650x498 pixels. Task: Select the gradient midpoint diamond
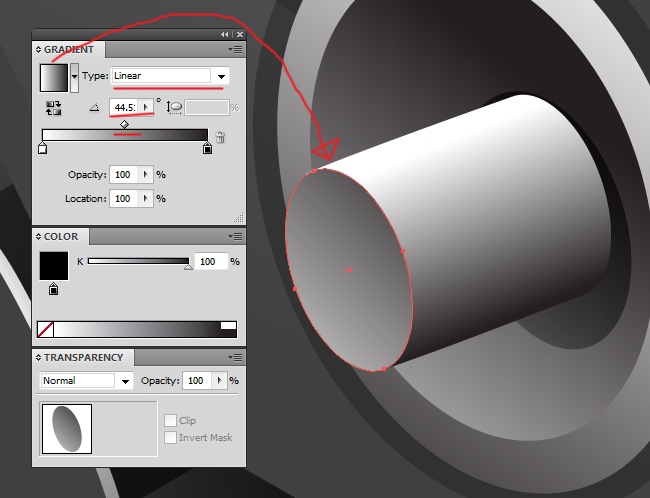(x=124, y=124)
